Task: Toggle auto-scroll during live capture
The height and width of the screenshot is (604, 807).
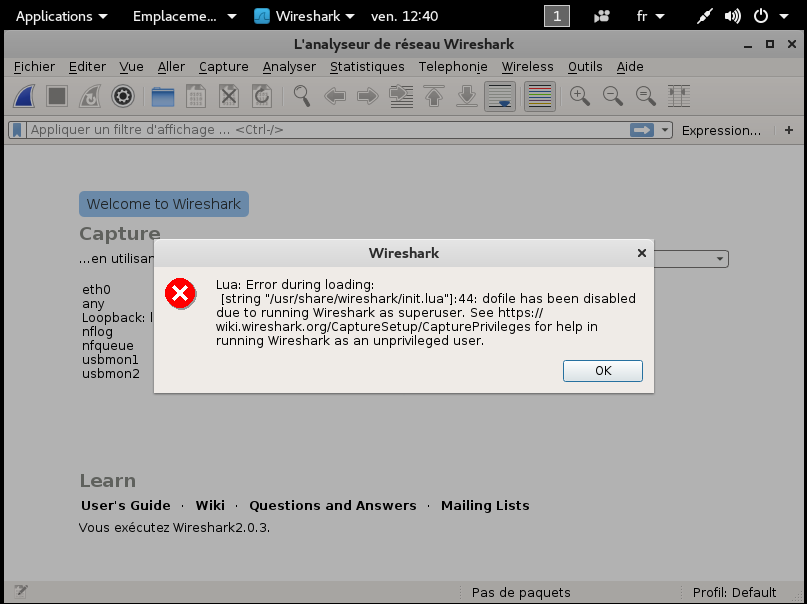Action: tap(500, 96)
